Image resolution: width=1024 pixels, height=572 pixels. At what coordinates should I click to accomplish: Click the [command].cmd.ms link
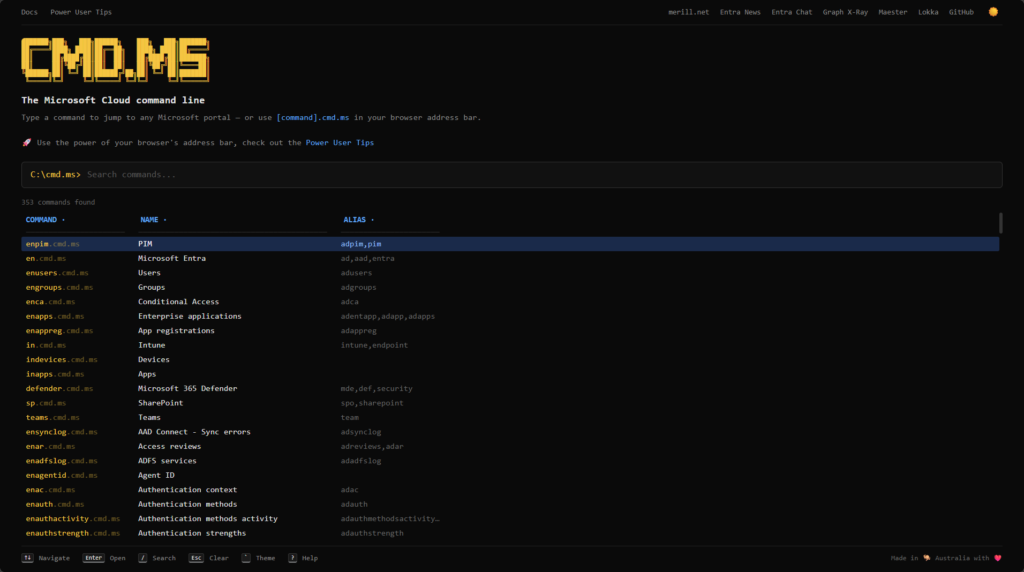tap(313, 118)
